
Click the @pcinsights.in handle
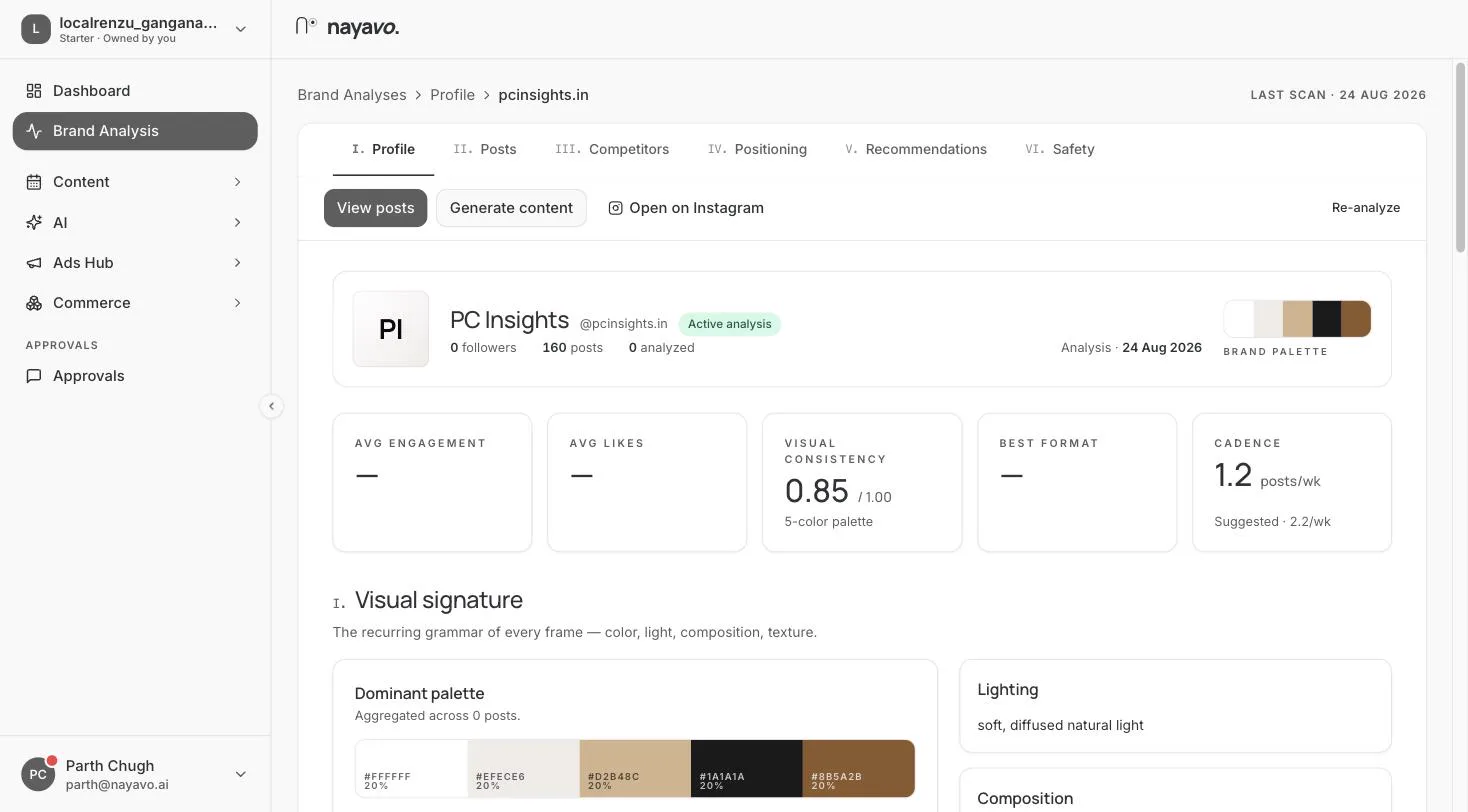623,324
